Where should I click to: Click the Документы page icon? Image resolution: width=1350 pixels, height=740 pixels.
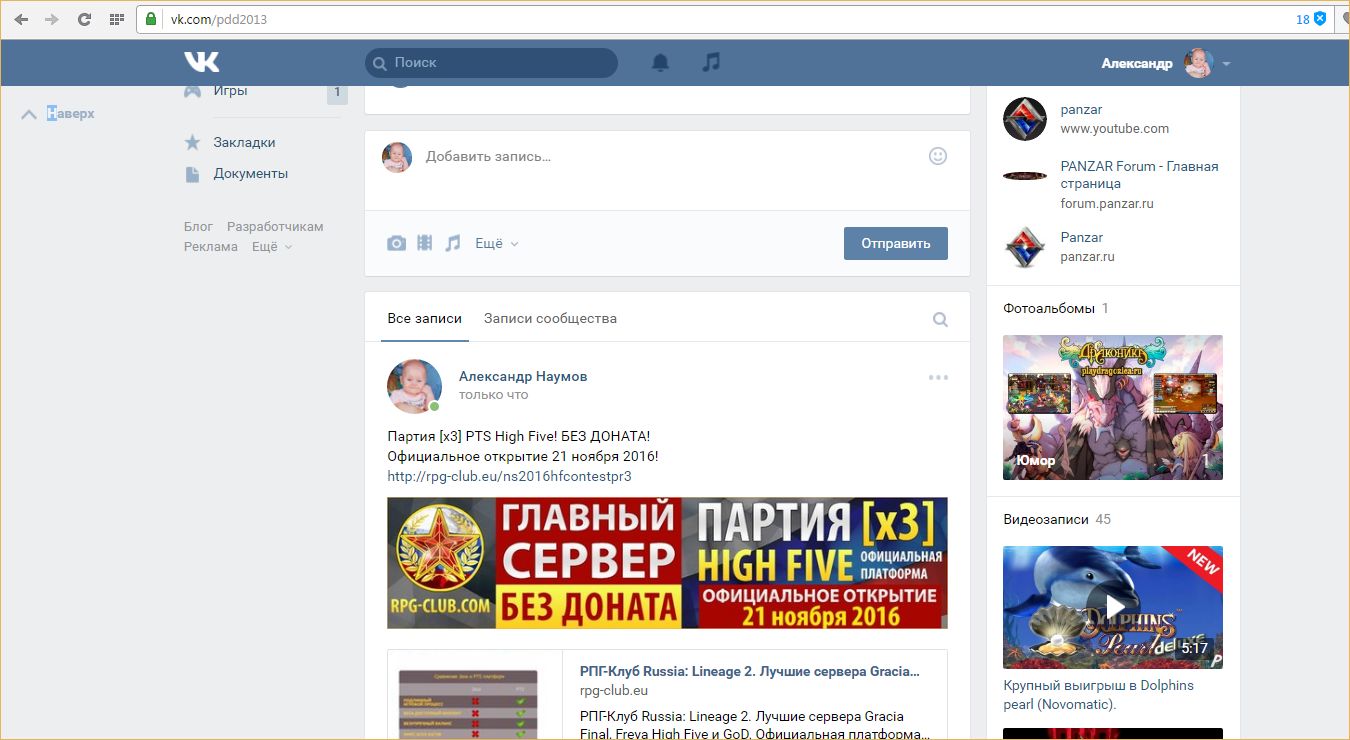(x=192, y=174)
